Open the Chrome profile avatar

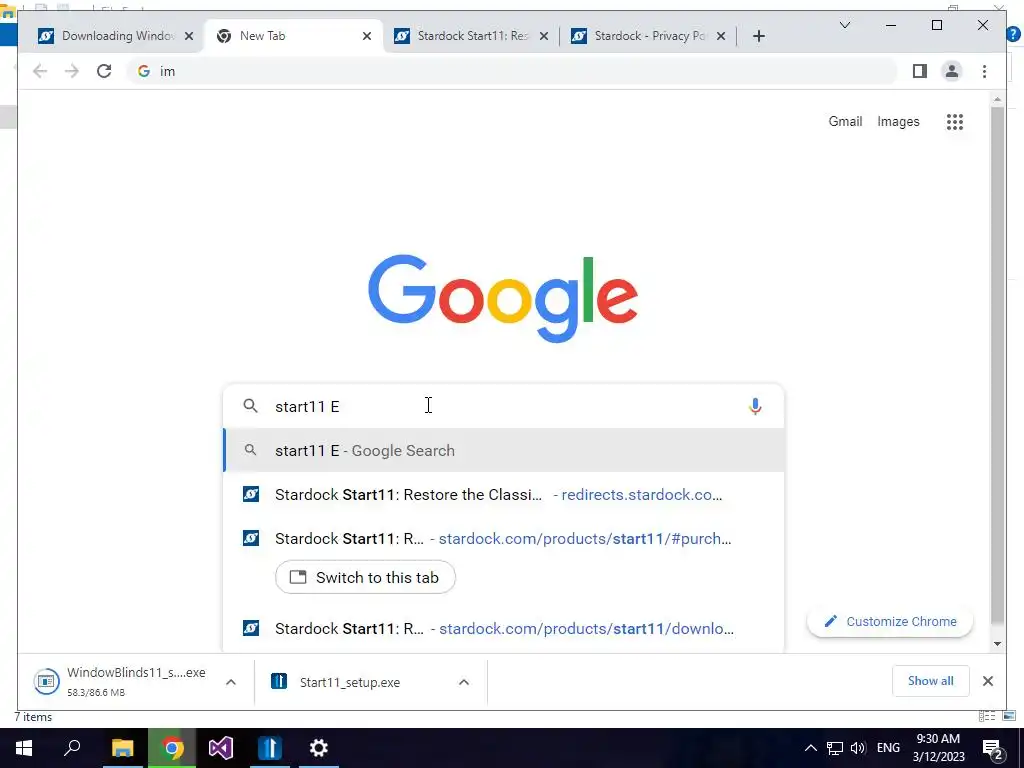(952, 71)
